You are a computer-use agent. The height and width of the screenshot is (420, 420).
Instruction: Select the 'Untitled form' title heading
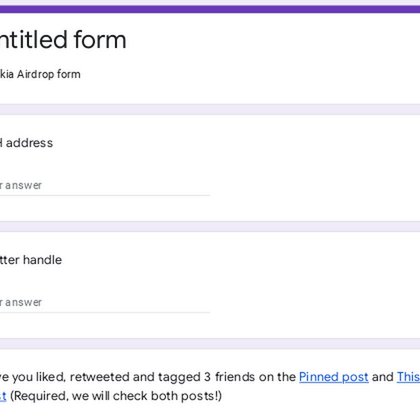point(63,40)
